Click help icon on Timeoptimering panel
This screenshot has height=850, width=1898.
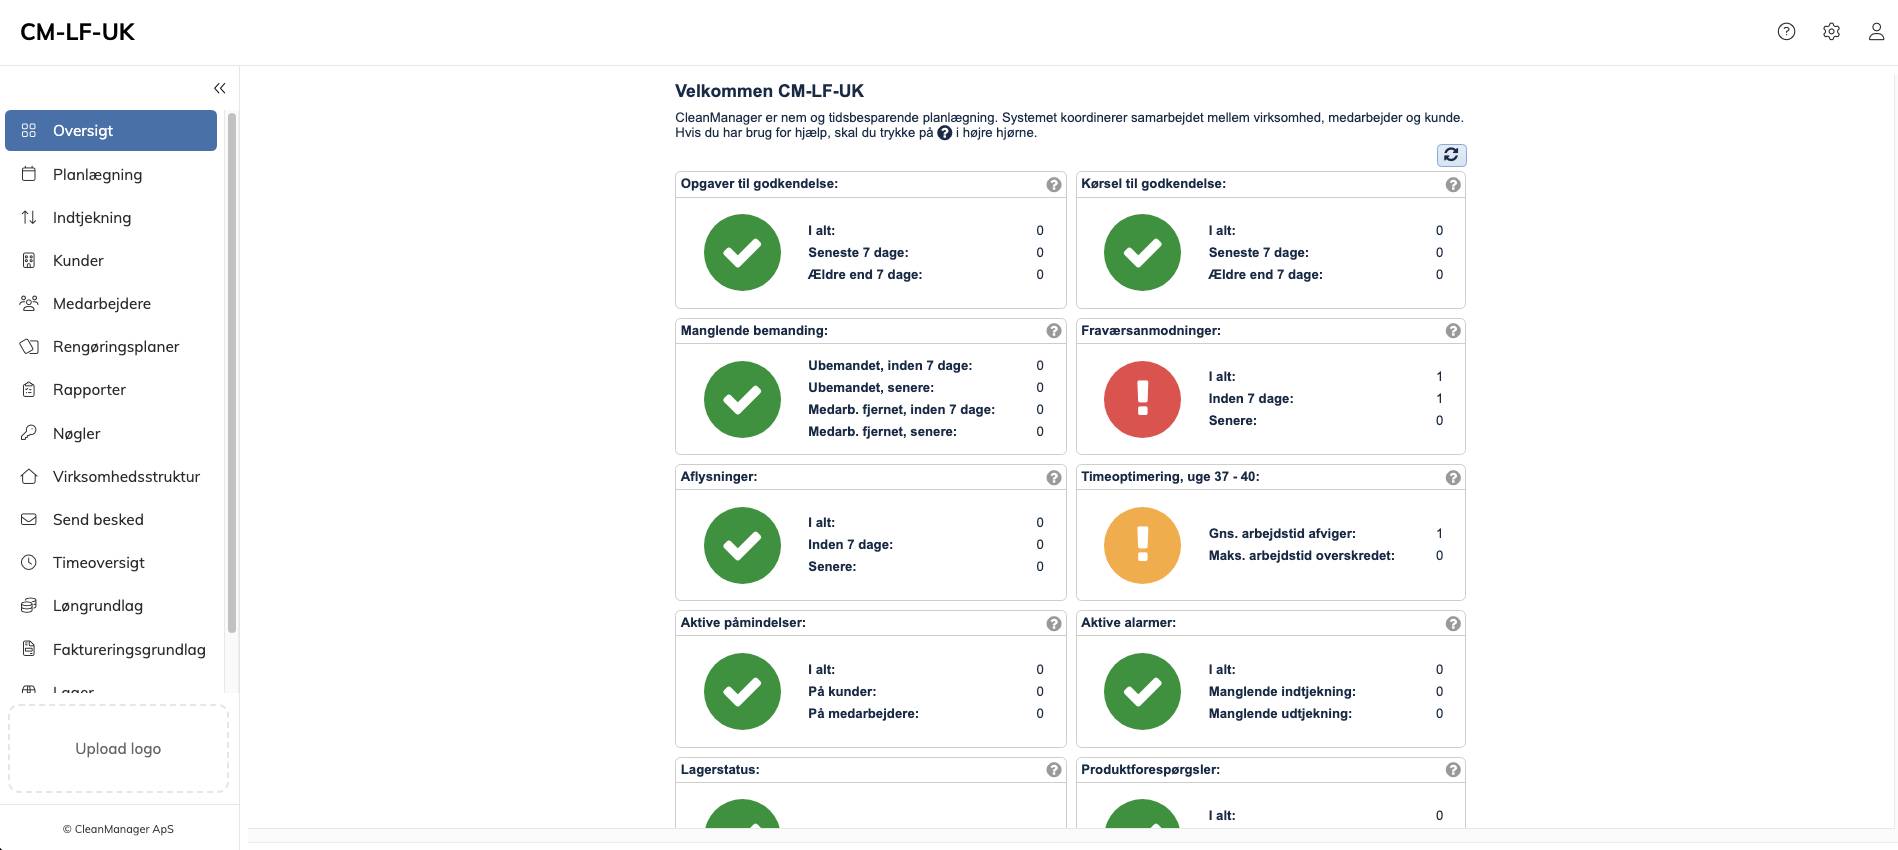point(1453,478)
